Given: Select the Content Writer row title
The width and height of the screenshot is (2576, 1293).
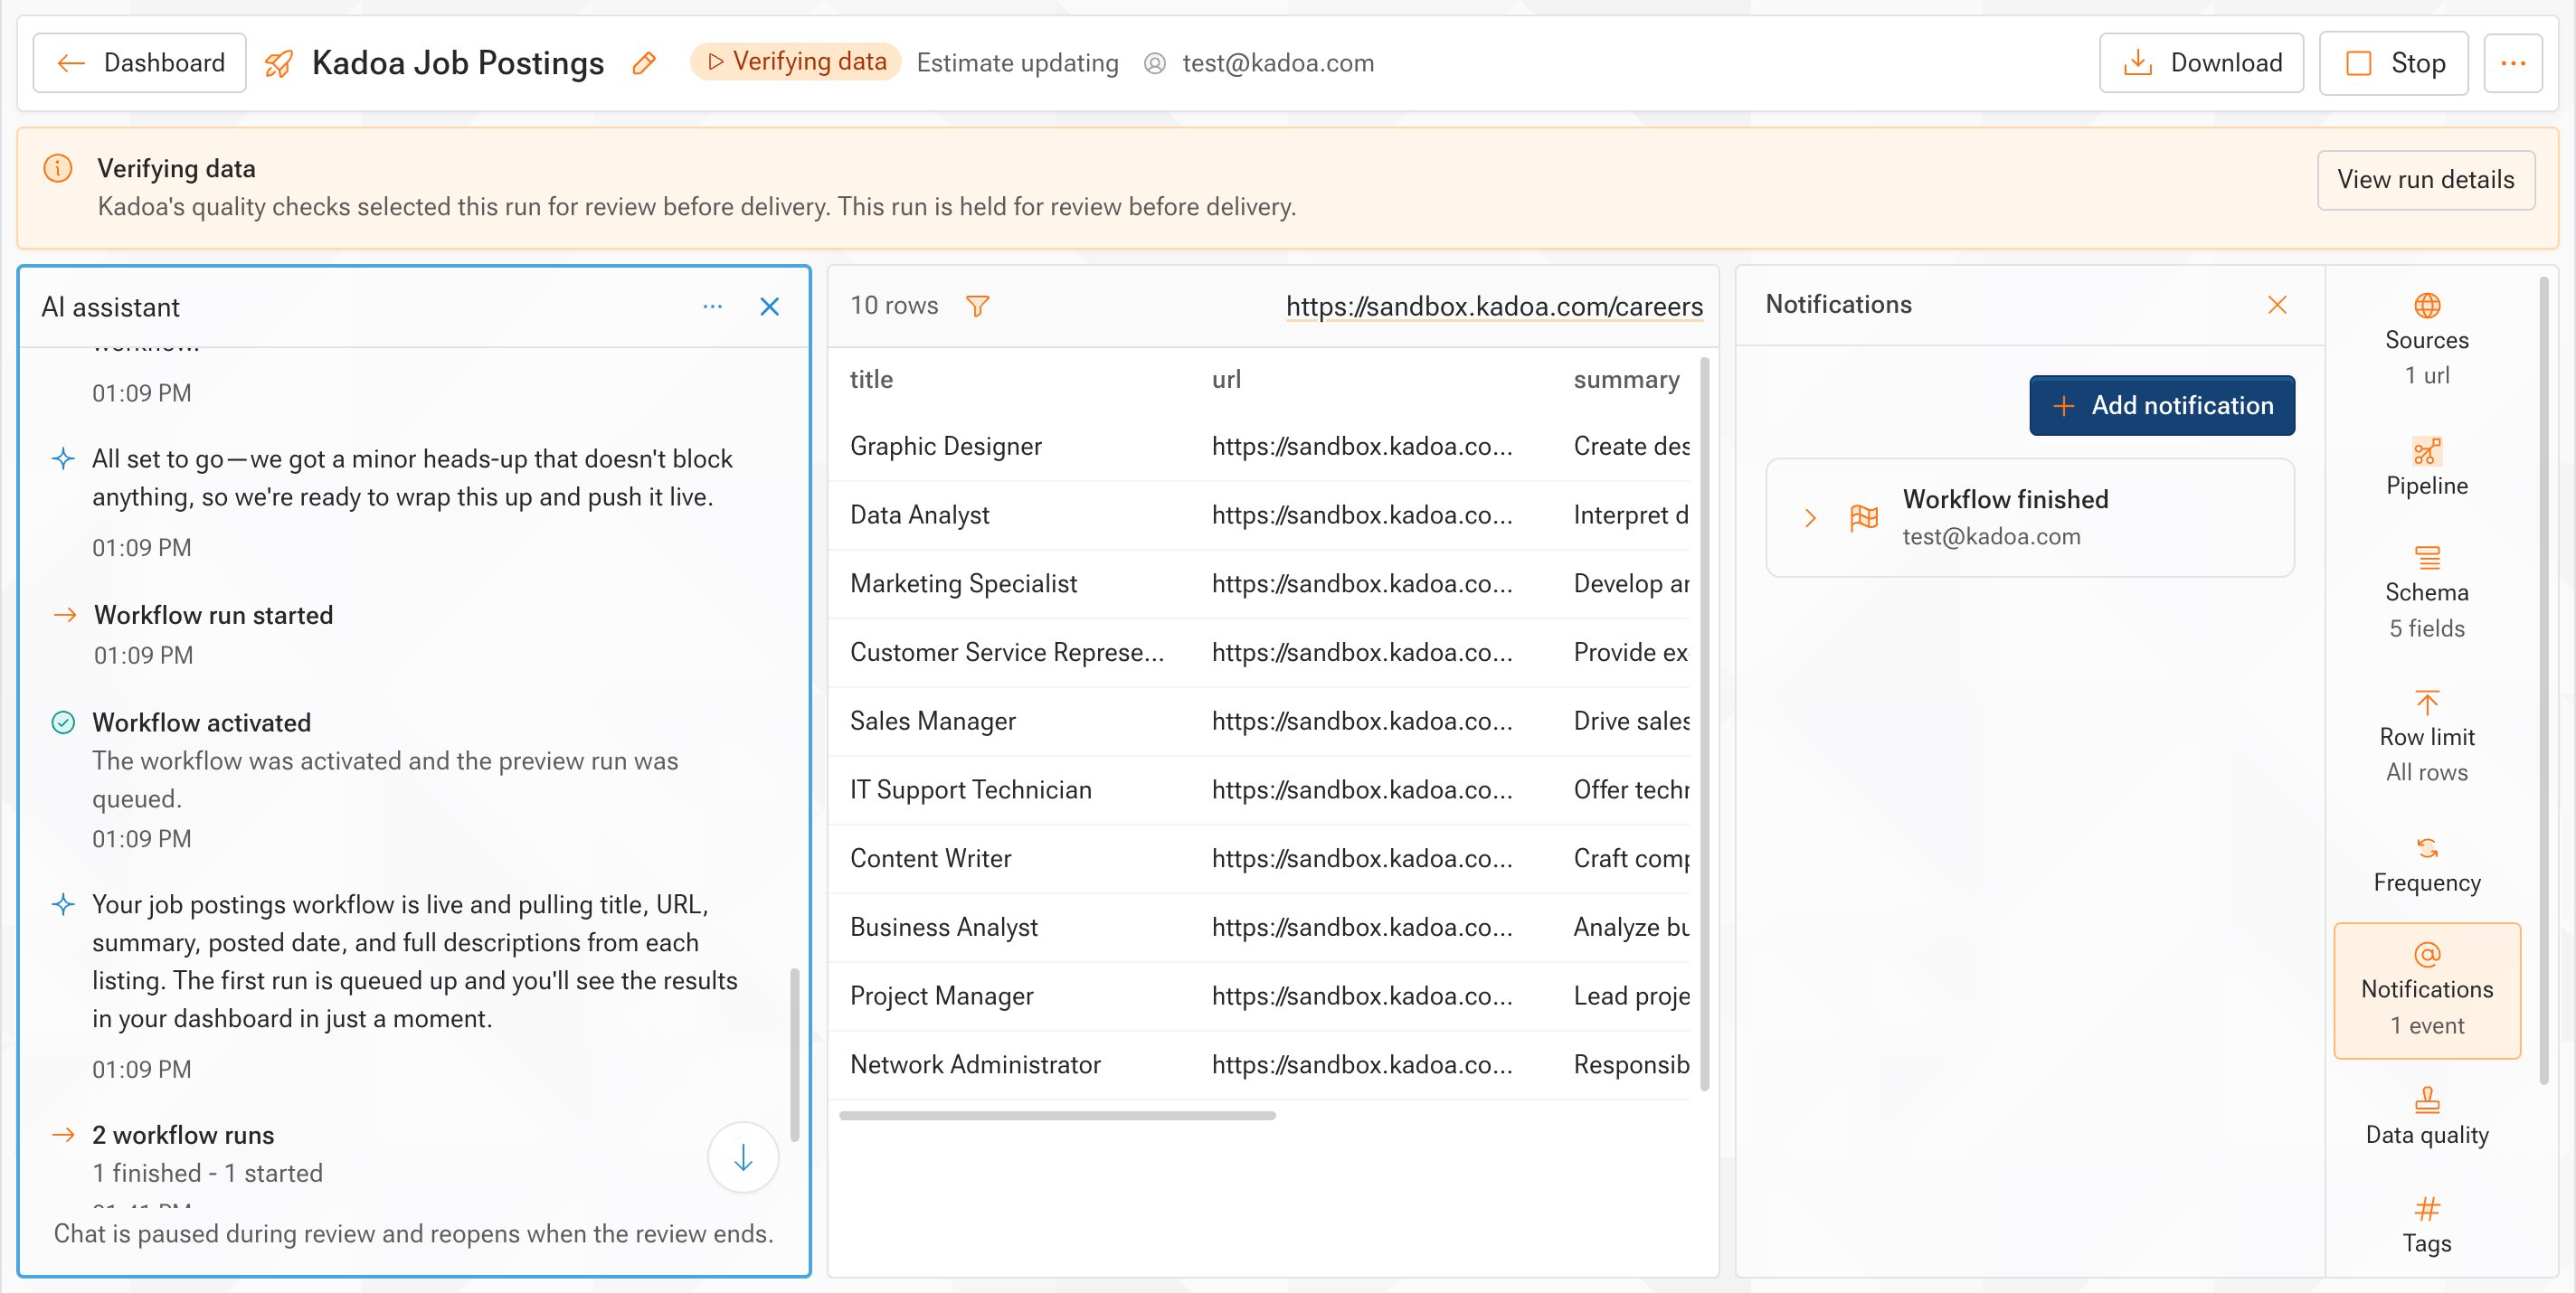Looking at the screenshot, I should pyautogui.click(x=930, y=859).
